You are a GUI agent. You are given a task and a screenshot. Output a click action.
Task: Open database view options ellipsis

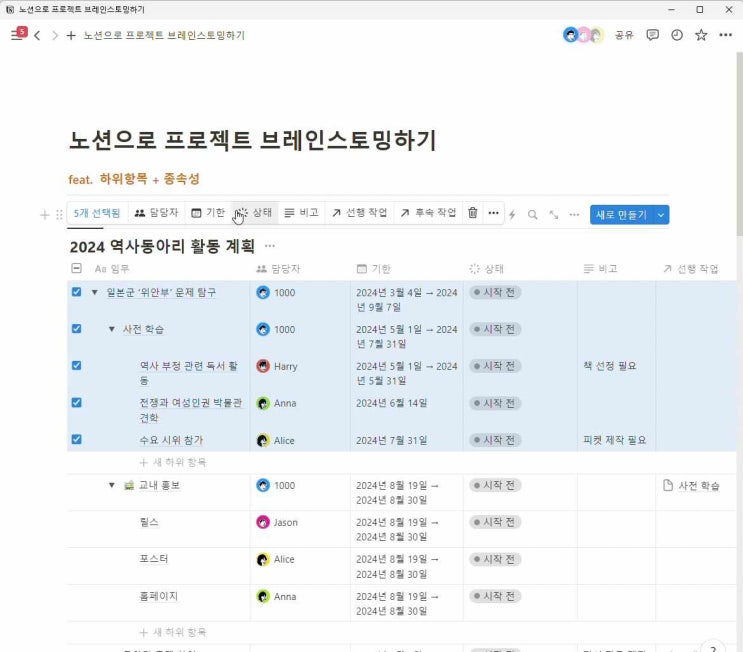click(x=574, y=215)
